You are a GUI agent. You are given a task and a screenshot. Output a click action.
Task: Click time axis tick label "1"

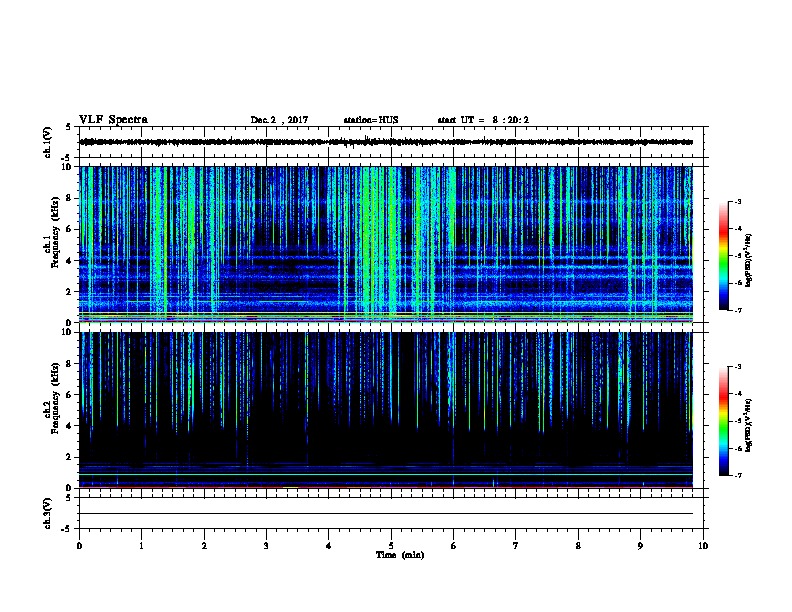(x=141, y=546)
